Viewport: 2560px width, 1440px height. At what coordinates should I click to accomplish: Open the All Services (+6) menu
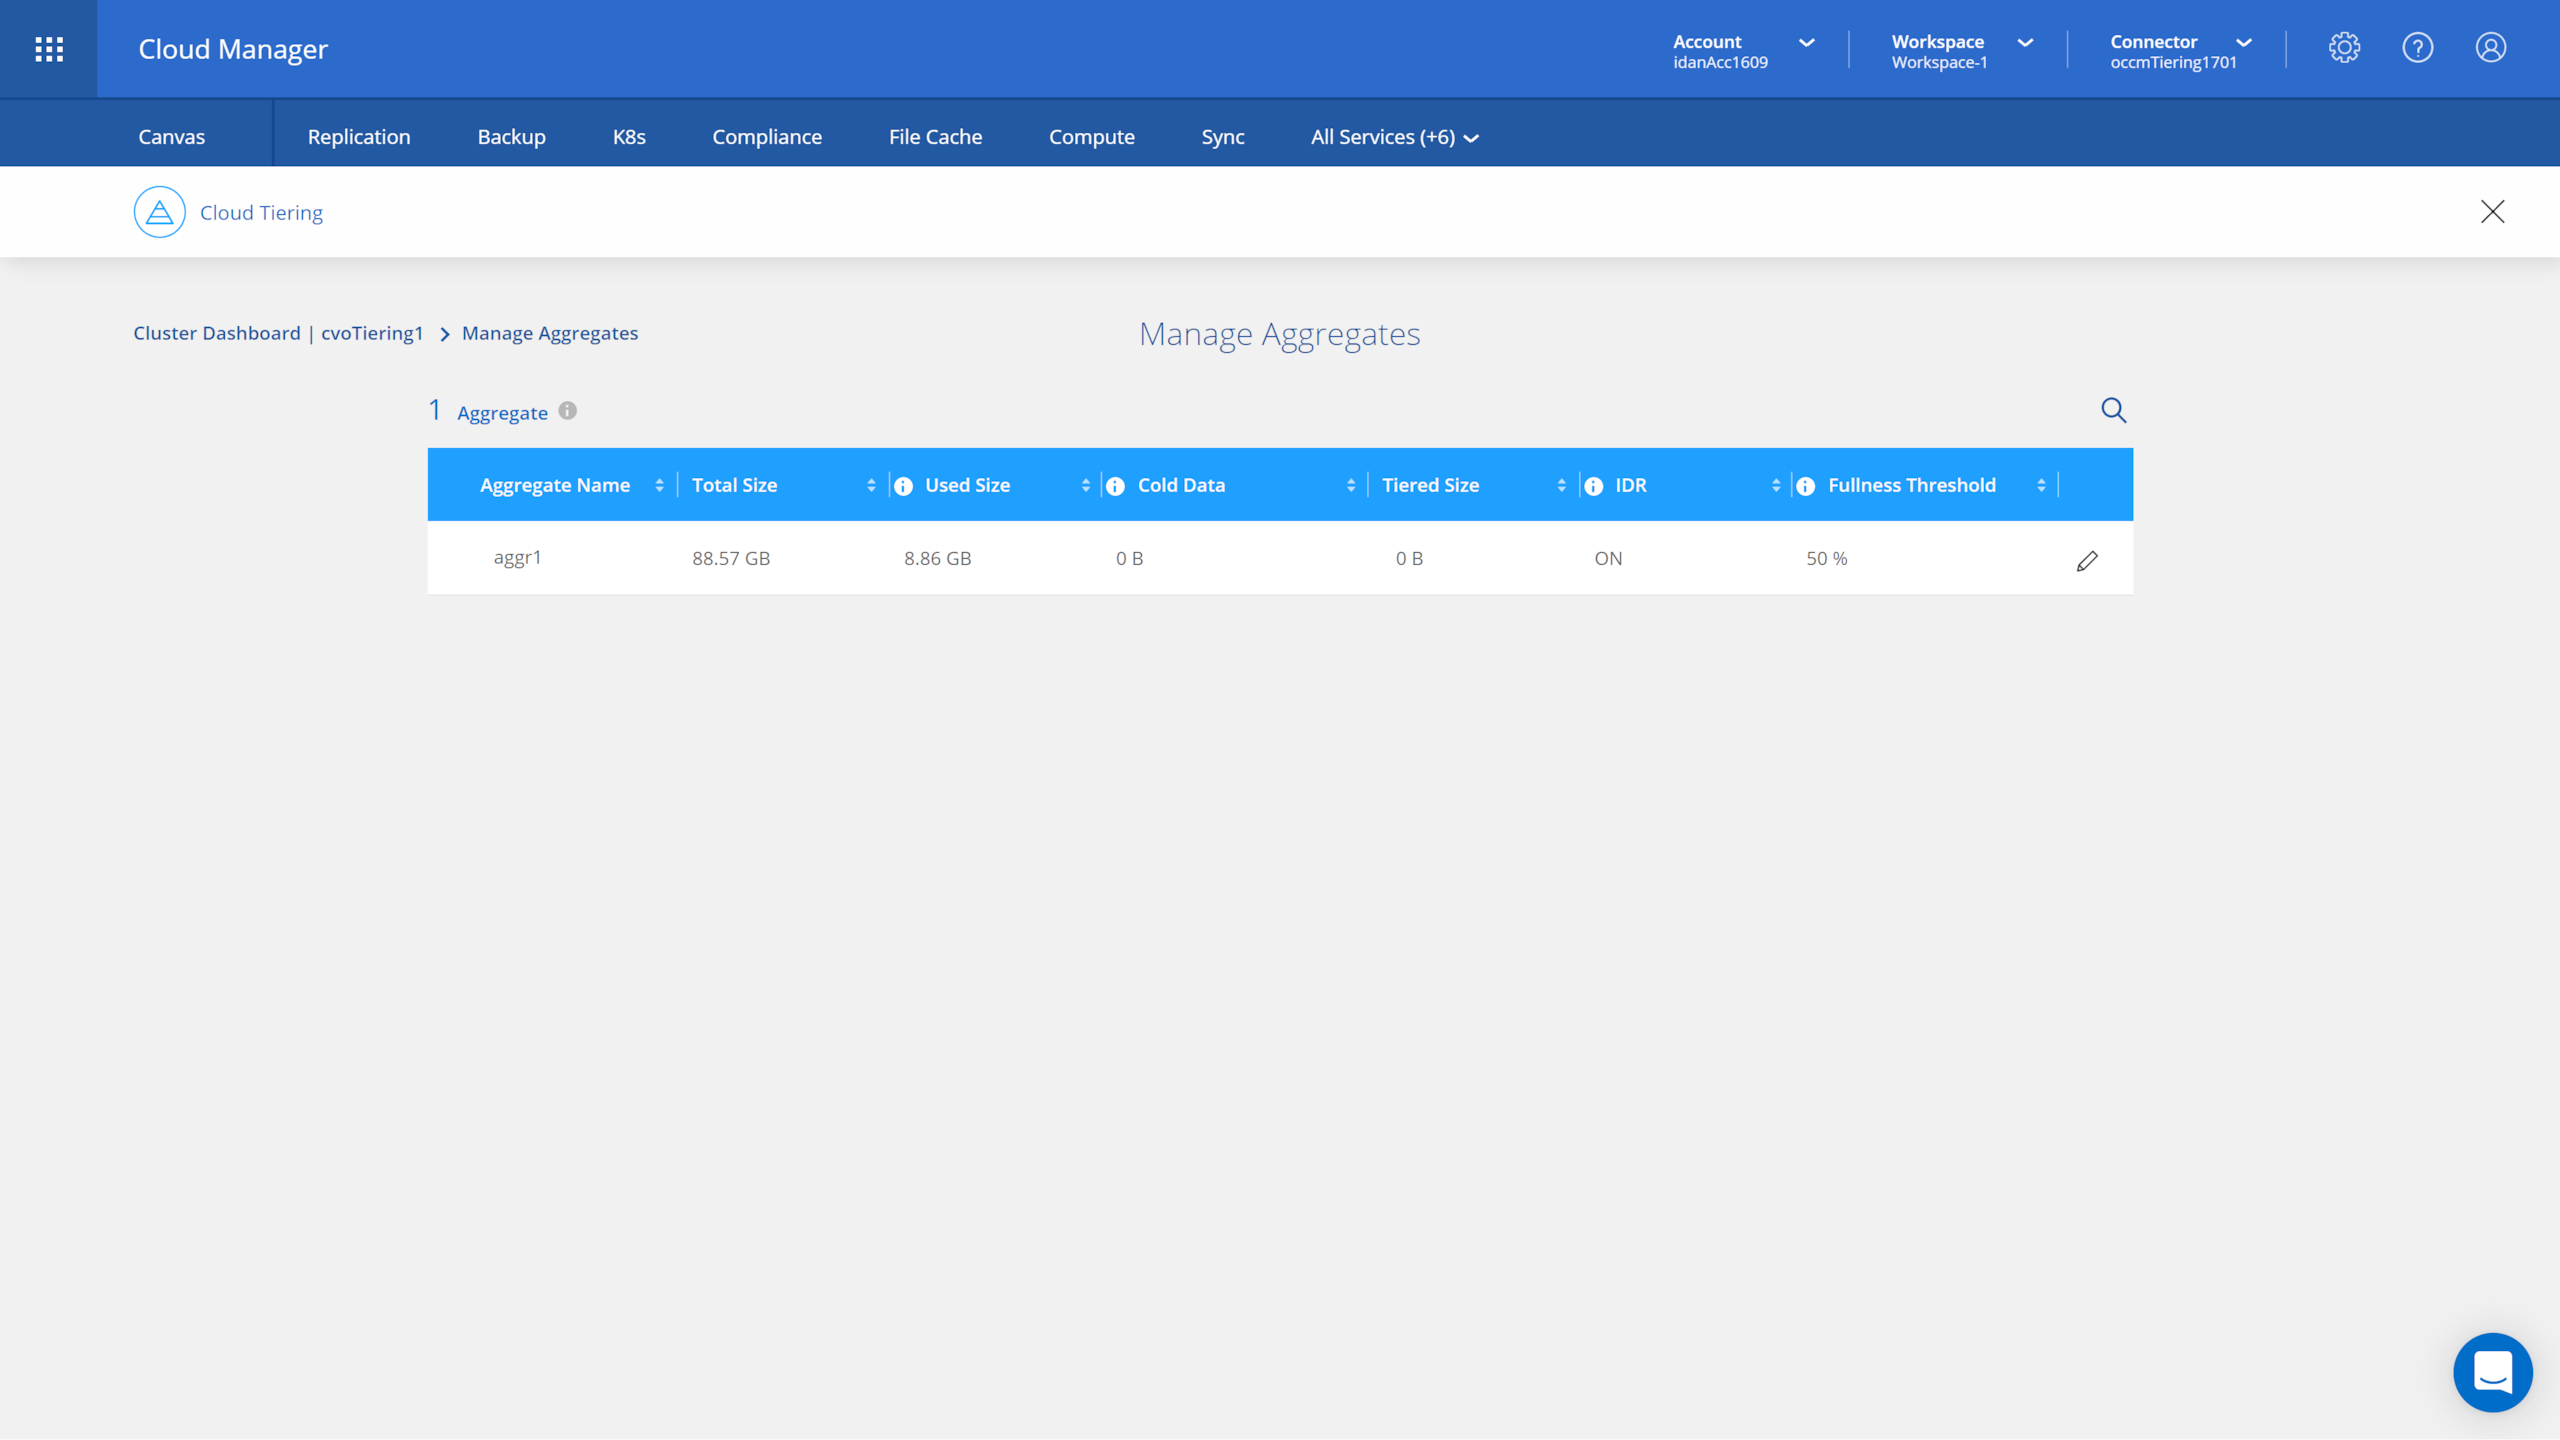pos(1394,137)
